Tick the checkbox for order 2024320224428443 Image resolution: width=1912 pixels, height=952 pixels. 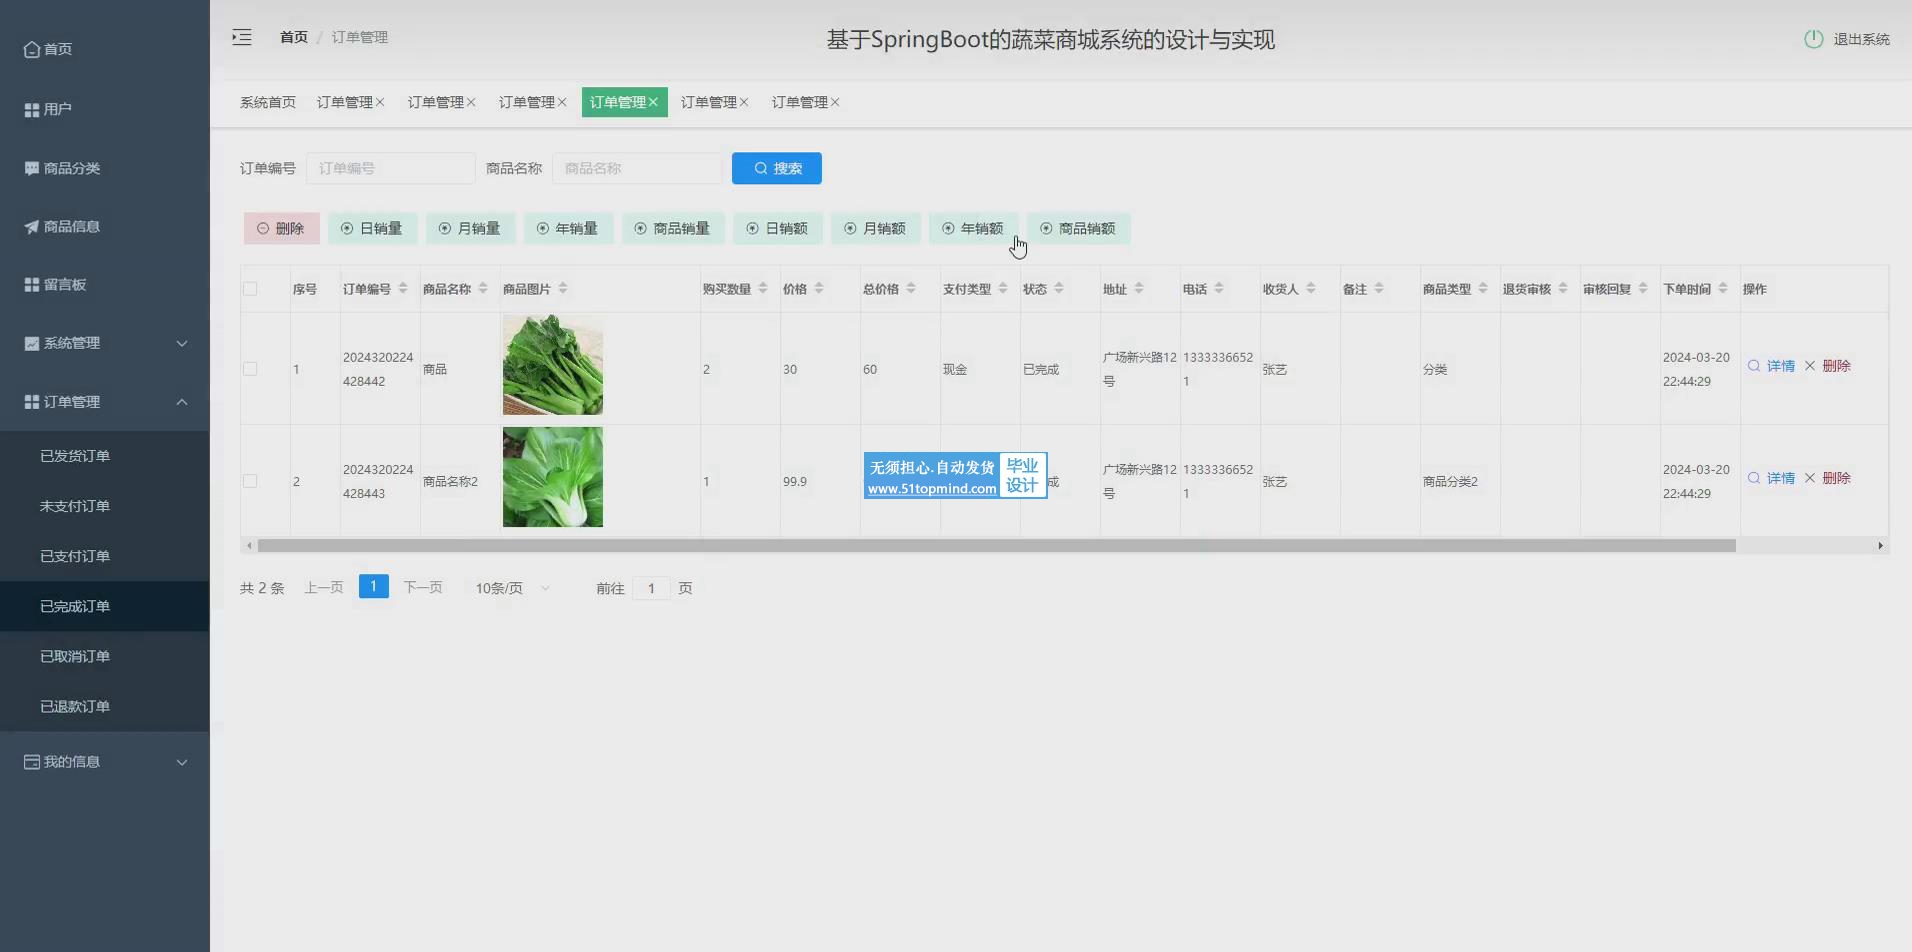(250, 481)
